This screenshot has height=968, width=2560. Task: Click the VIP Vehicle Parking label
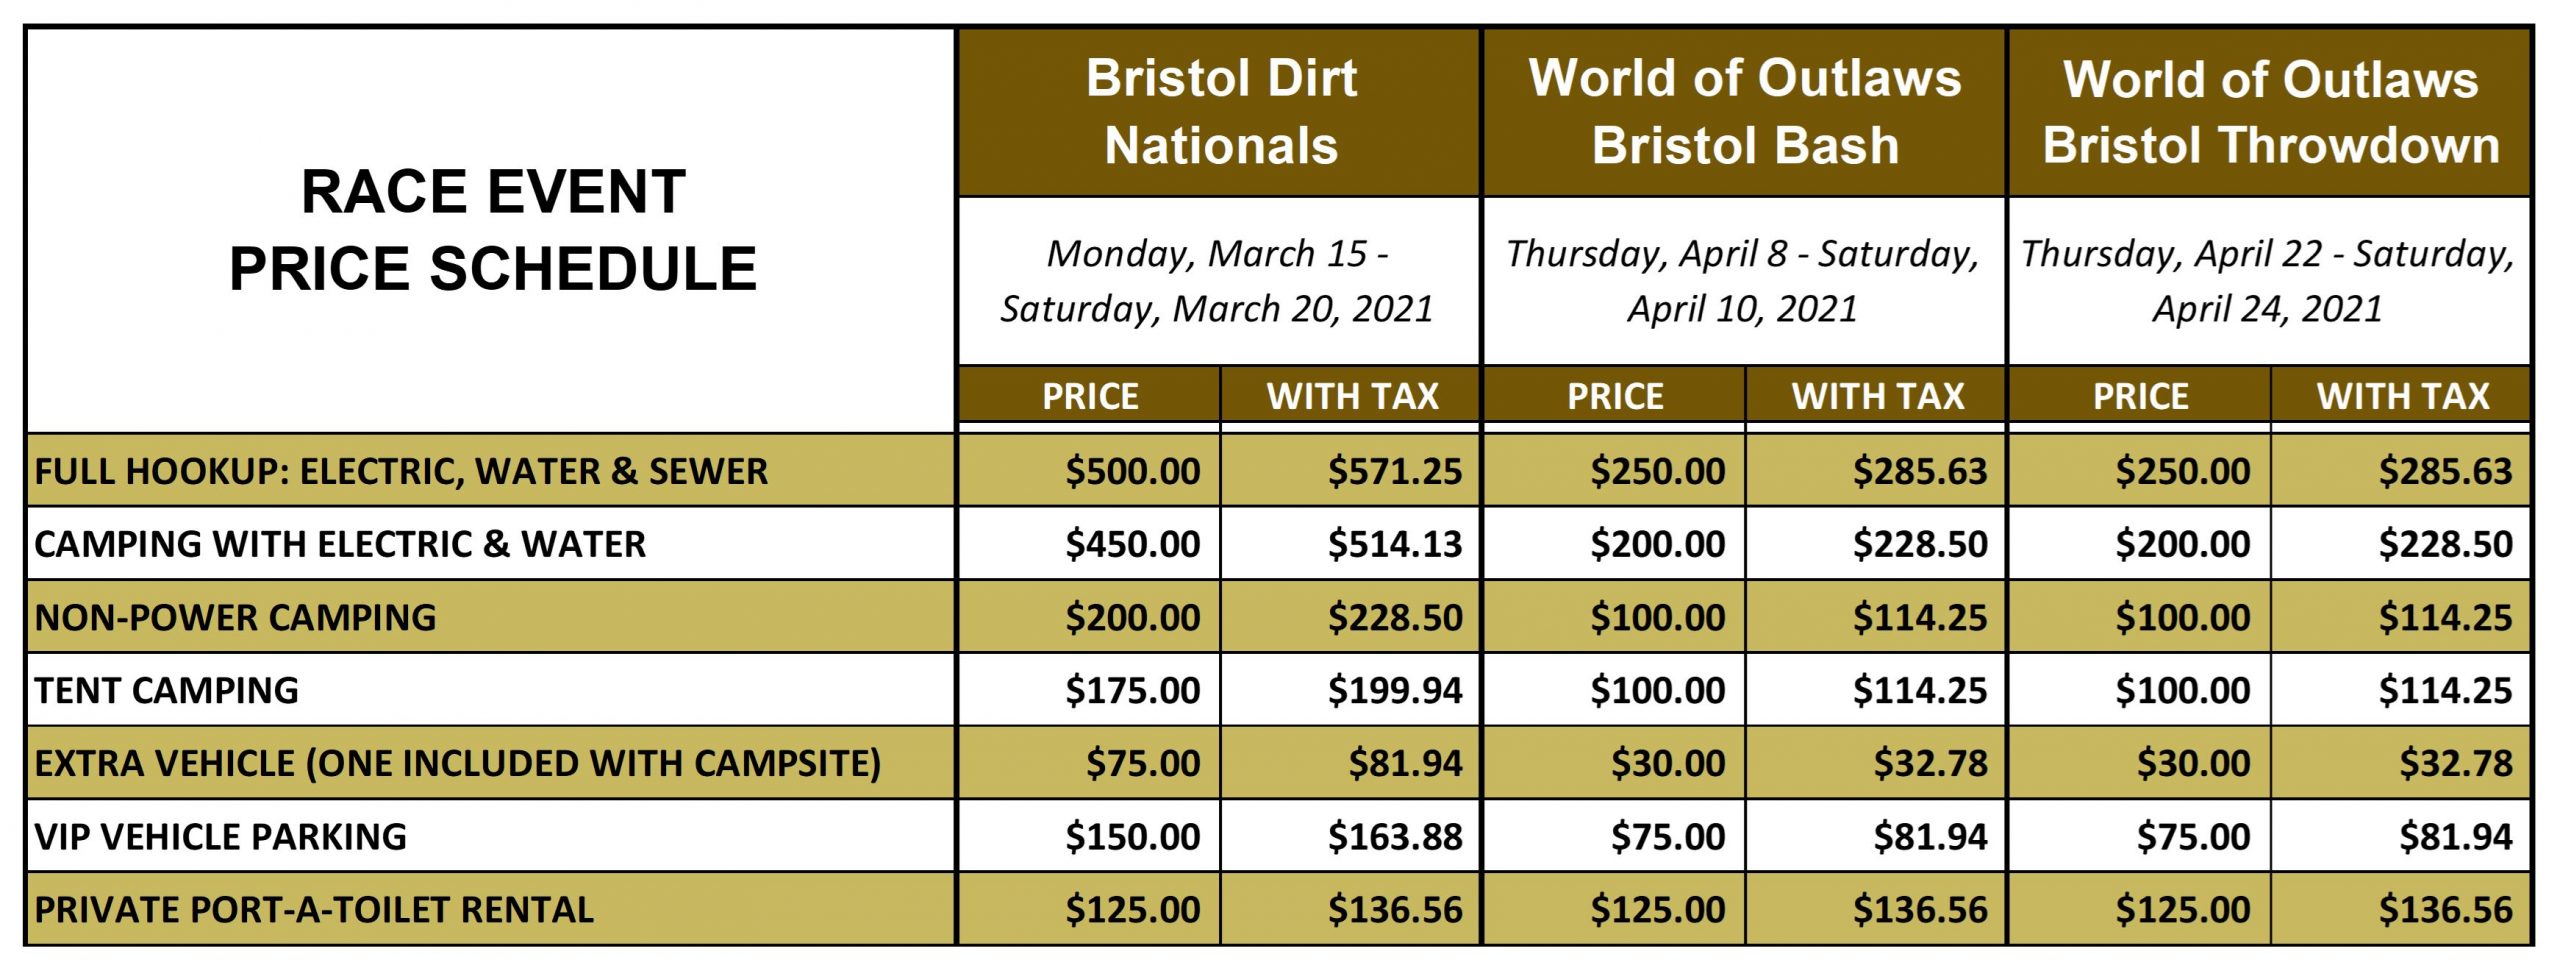[x=220, y=836]
